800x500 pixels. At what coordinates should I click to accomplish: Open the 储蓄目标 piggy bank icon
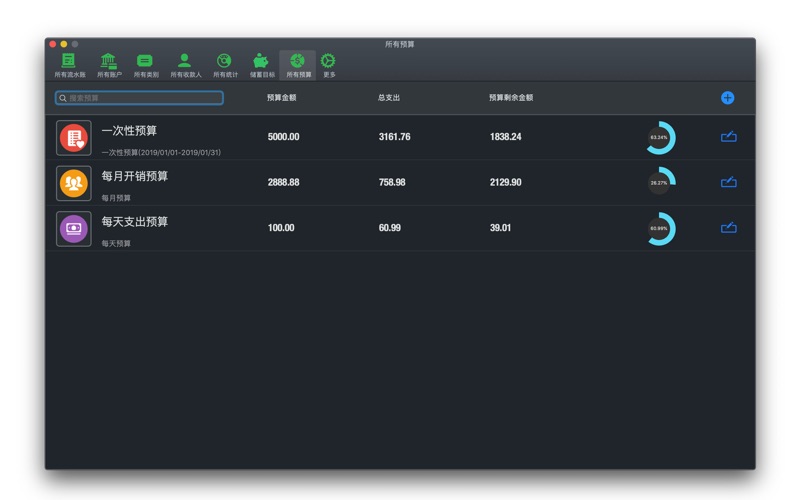(x=262, y=64)
